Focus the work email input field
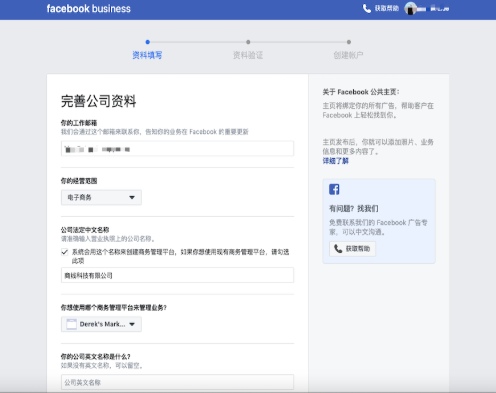Screen dimensions: 496x393 tap(177, 149)
